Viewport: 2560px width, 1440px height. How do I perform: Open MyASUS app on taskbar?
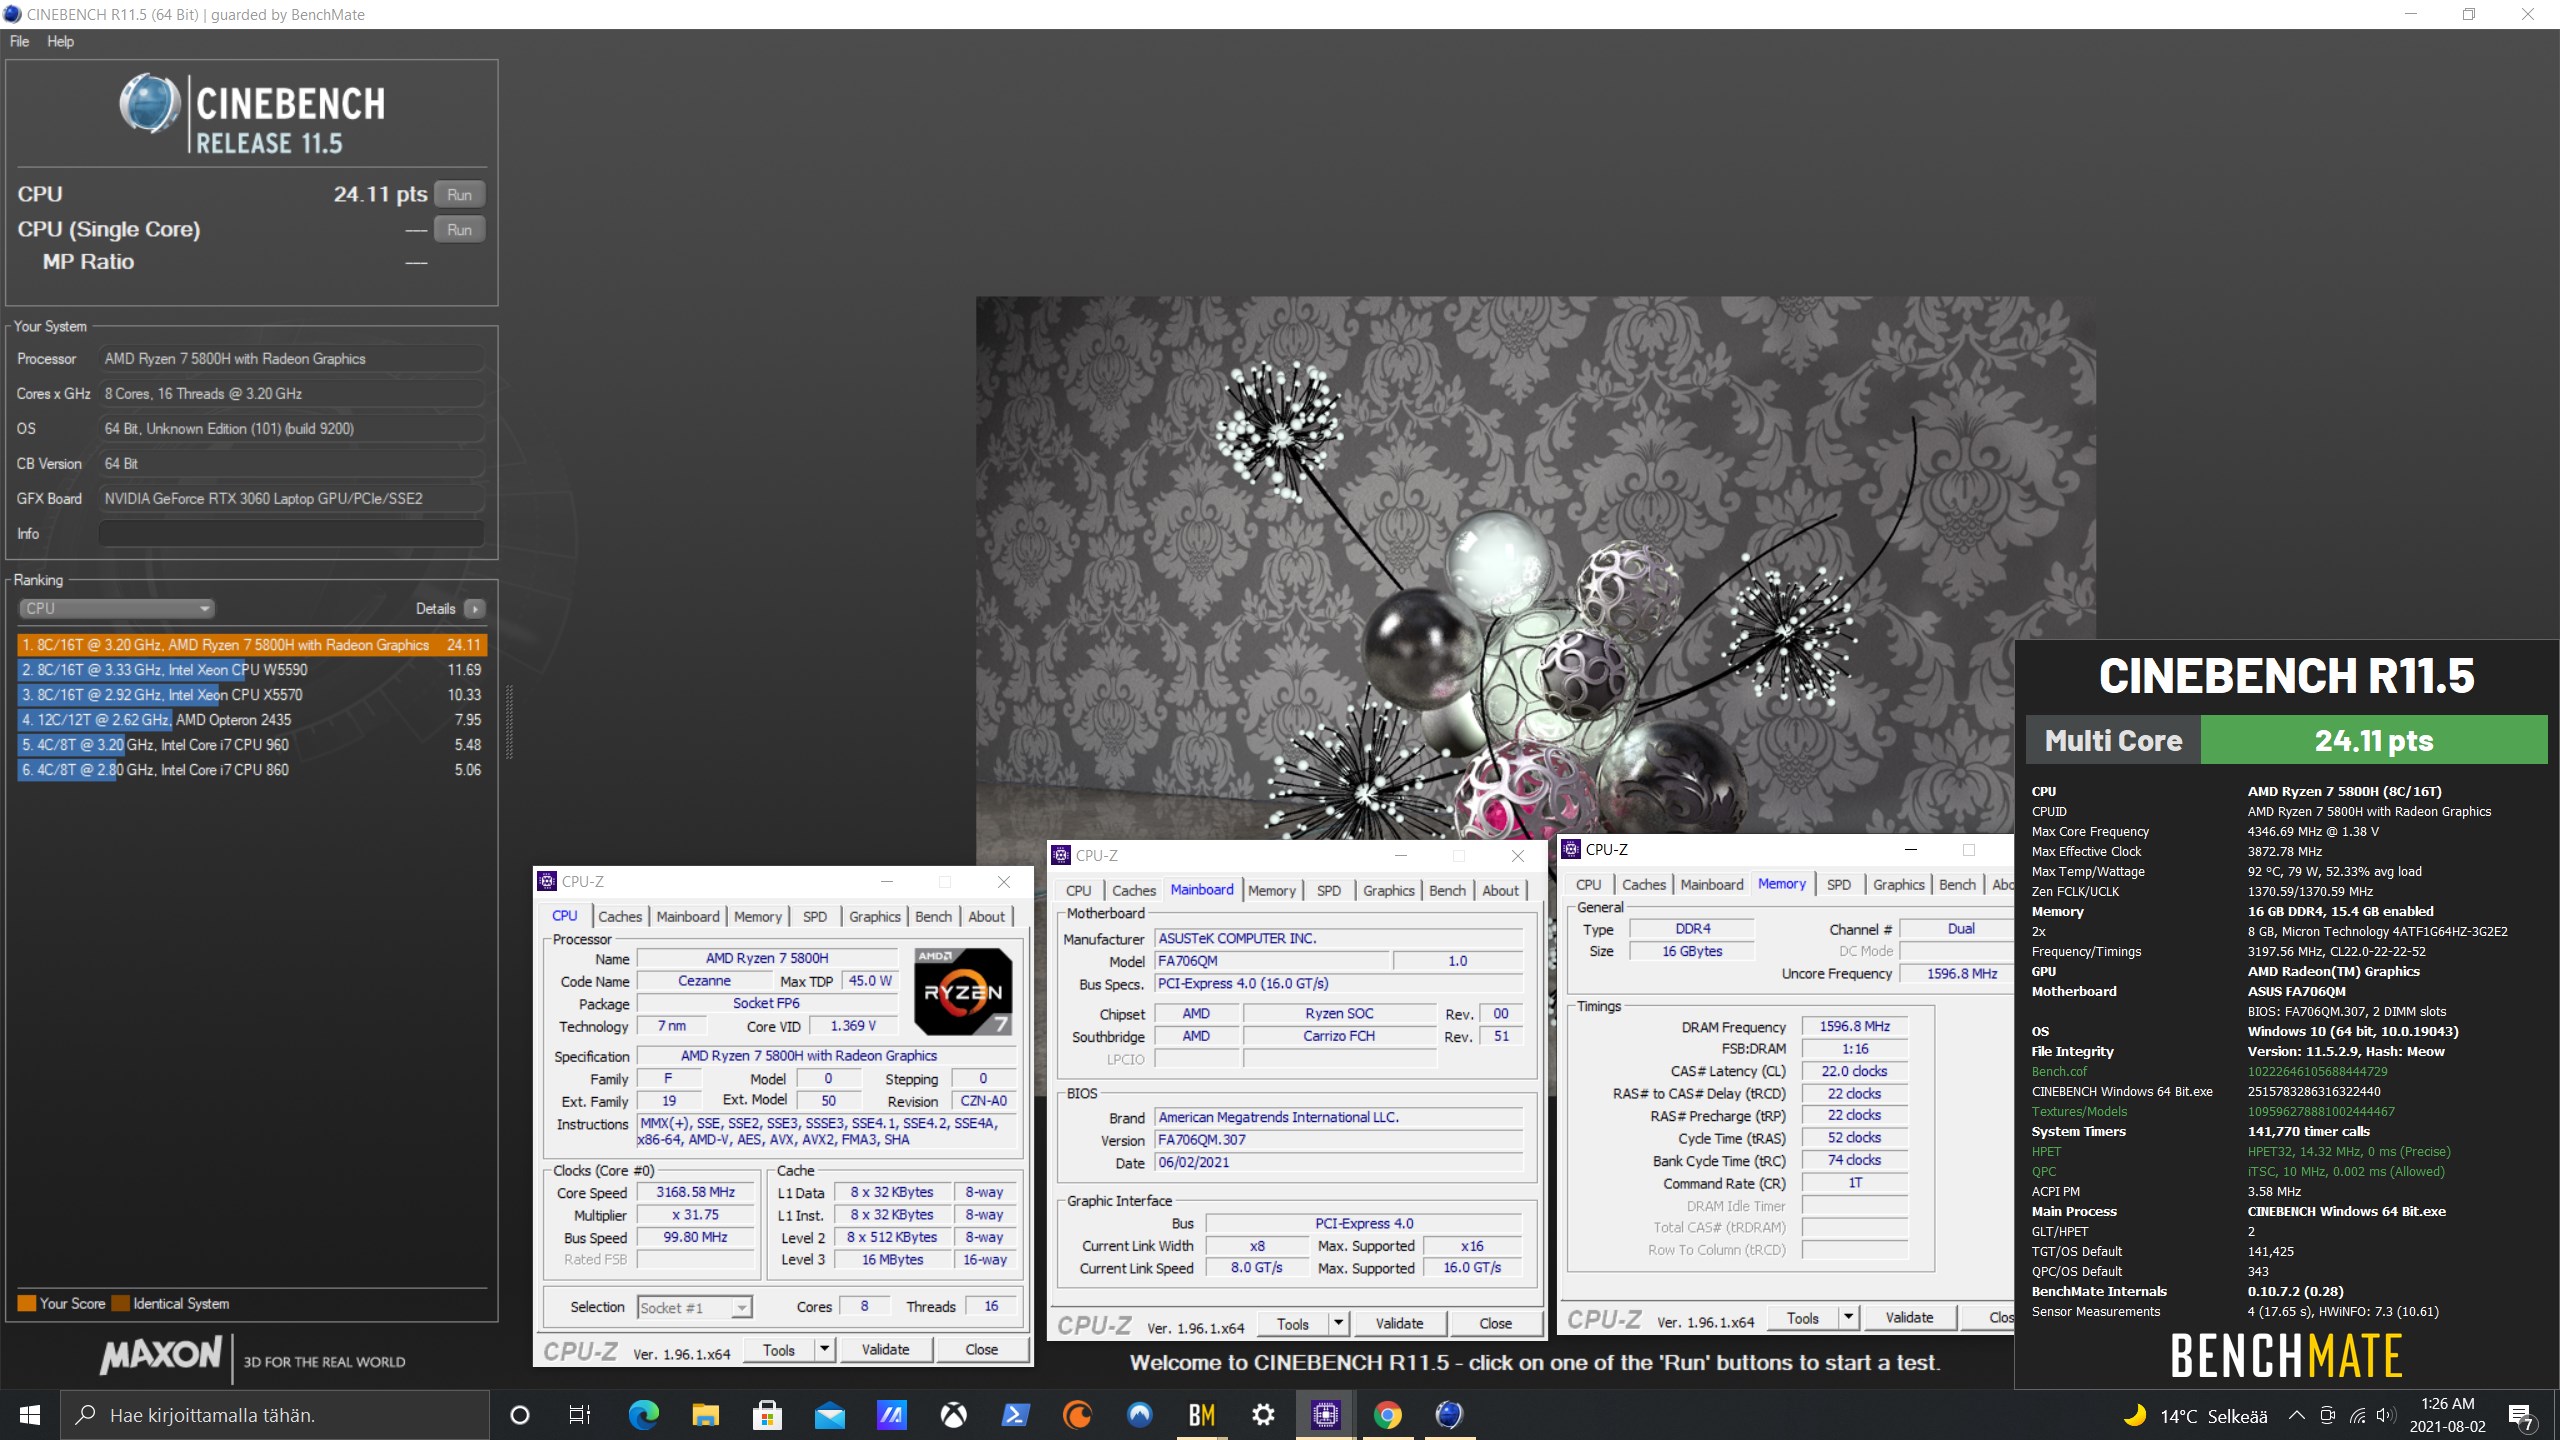tap(892, 1415)
